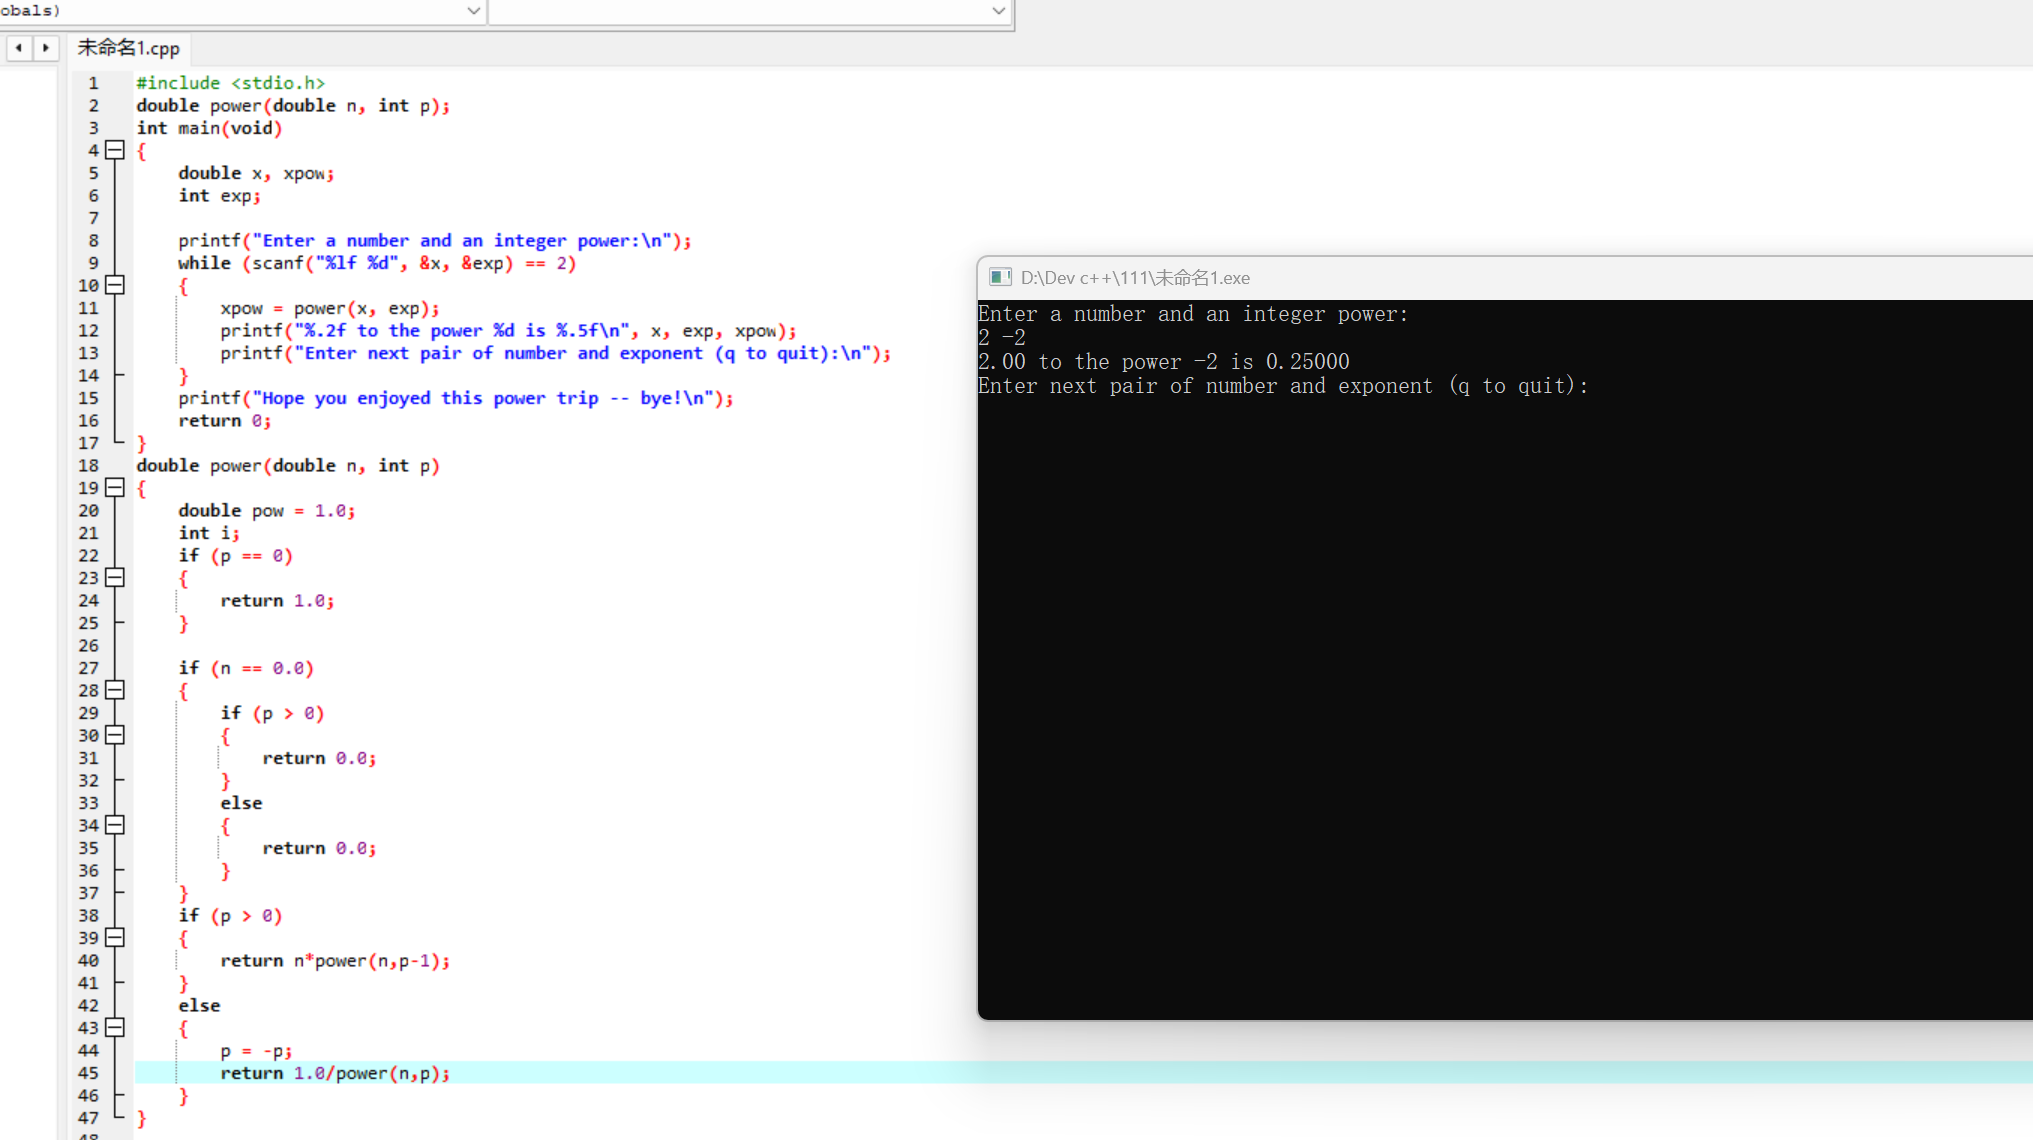The height and width of the screenshot is (1140, 2033).
Task: Collapse the fold marker at line 28
Action: tap(115, 690)
